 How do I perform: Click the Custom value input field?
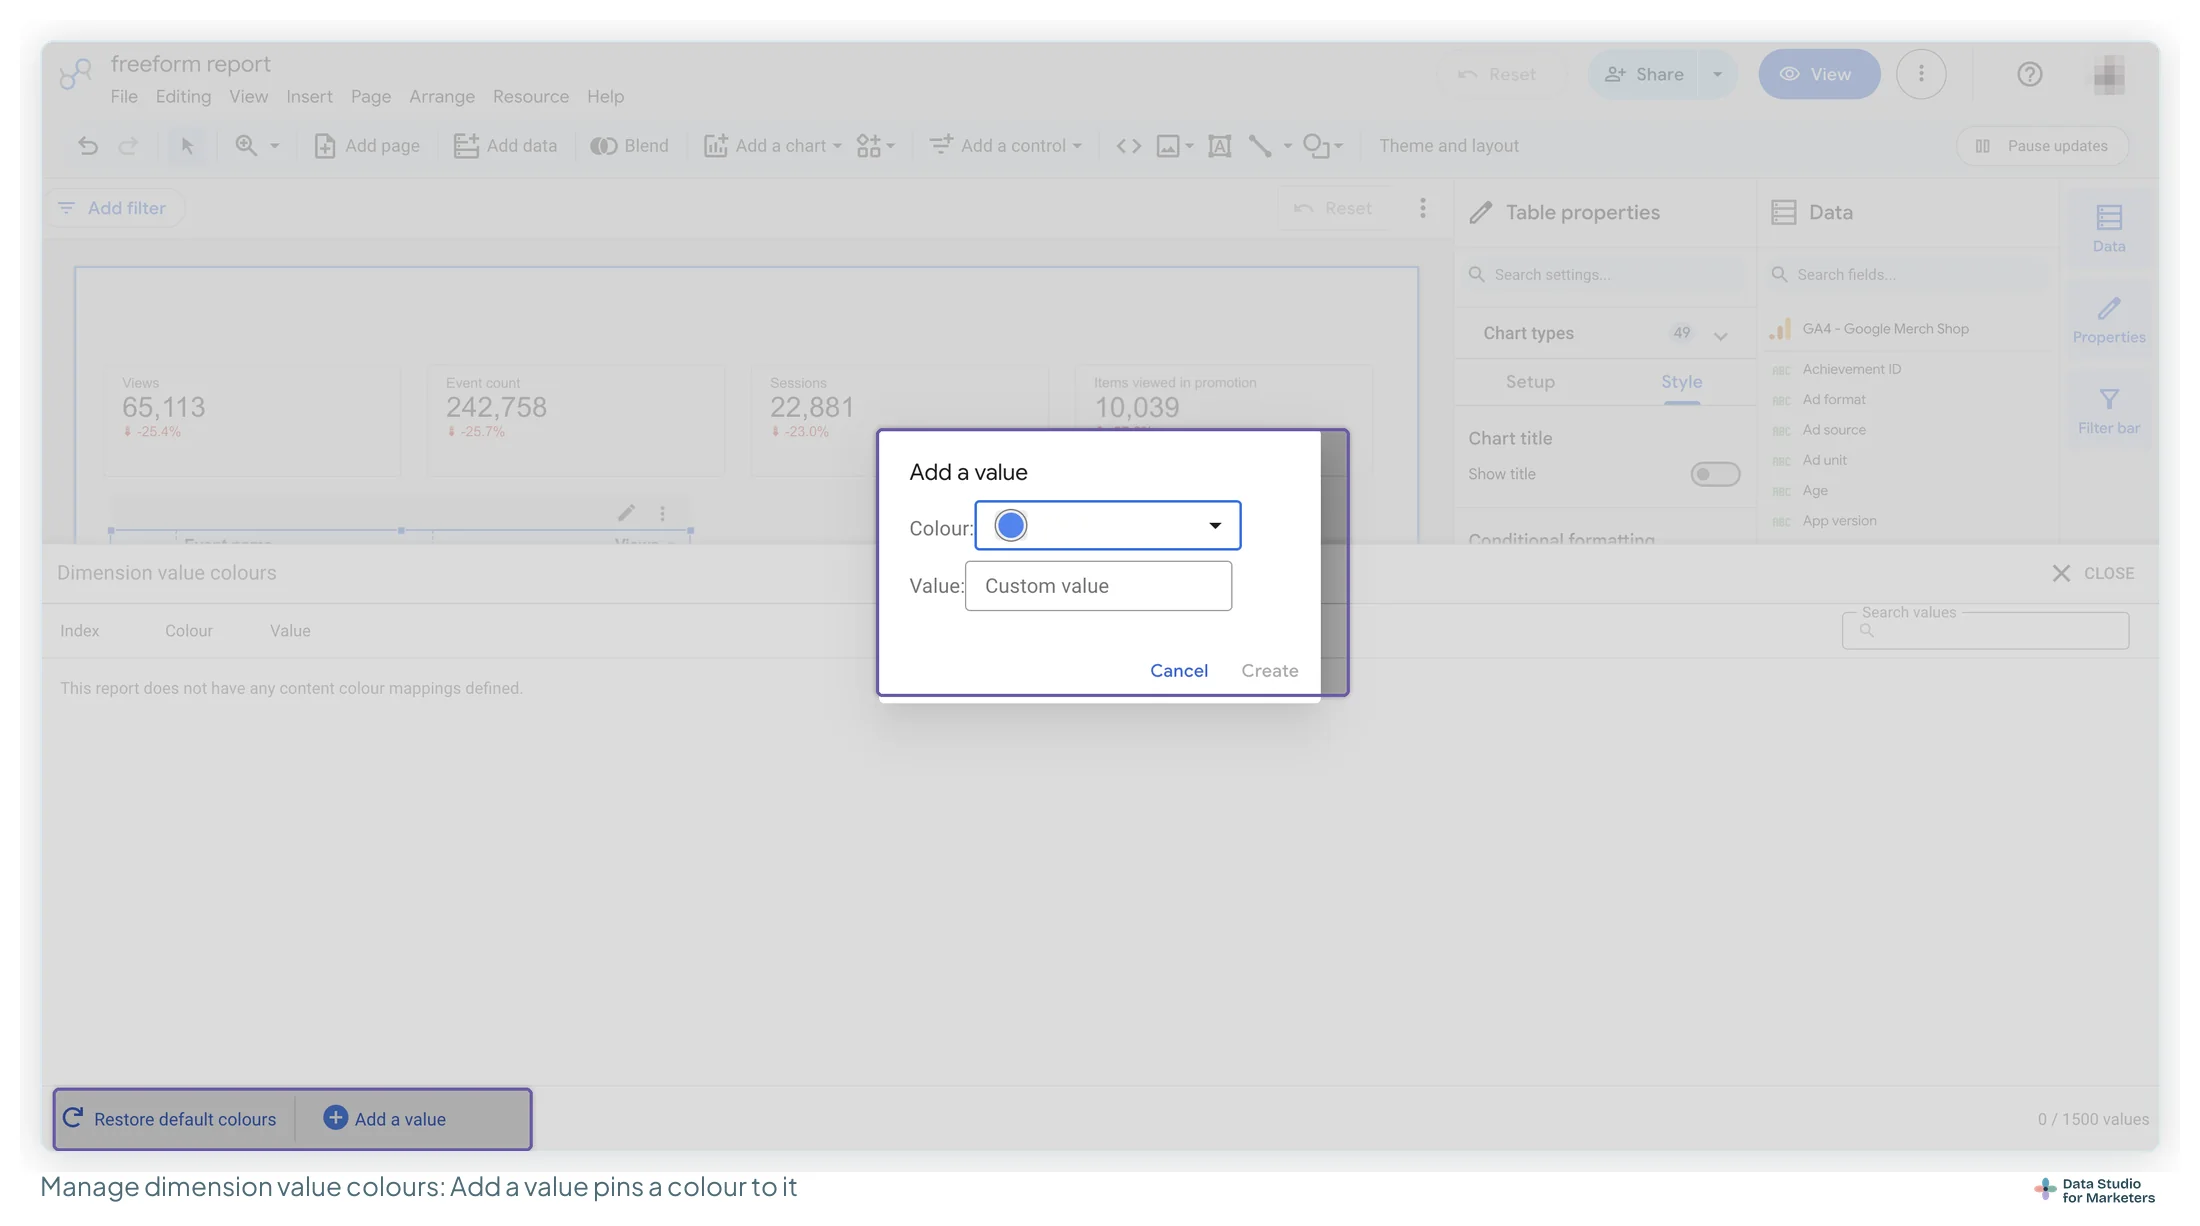pyautogui.click(x=1098, y=586)
